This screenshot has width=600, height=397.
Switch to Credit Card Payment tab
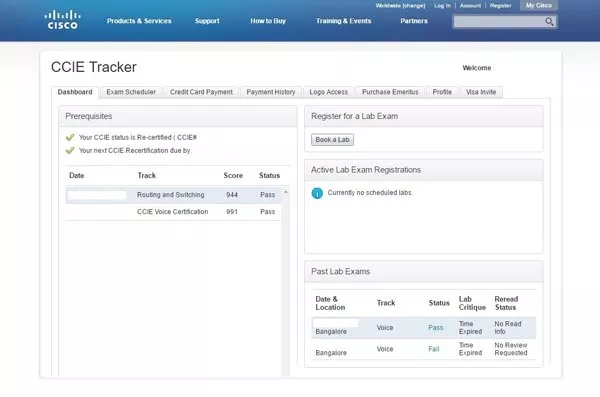[201, 92]
